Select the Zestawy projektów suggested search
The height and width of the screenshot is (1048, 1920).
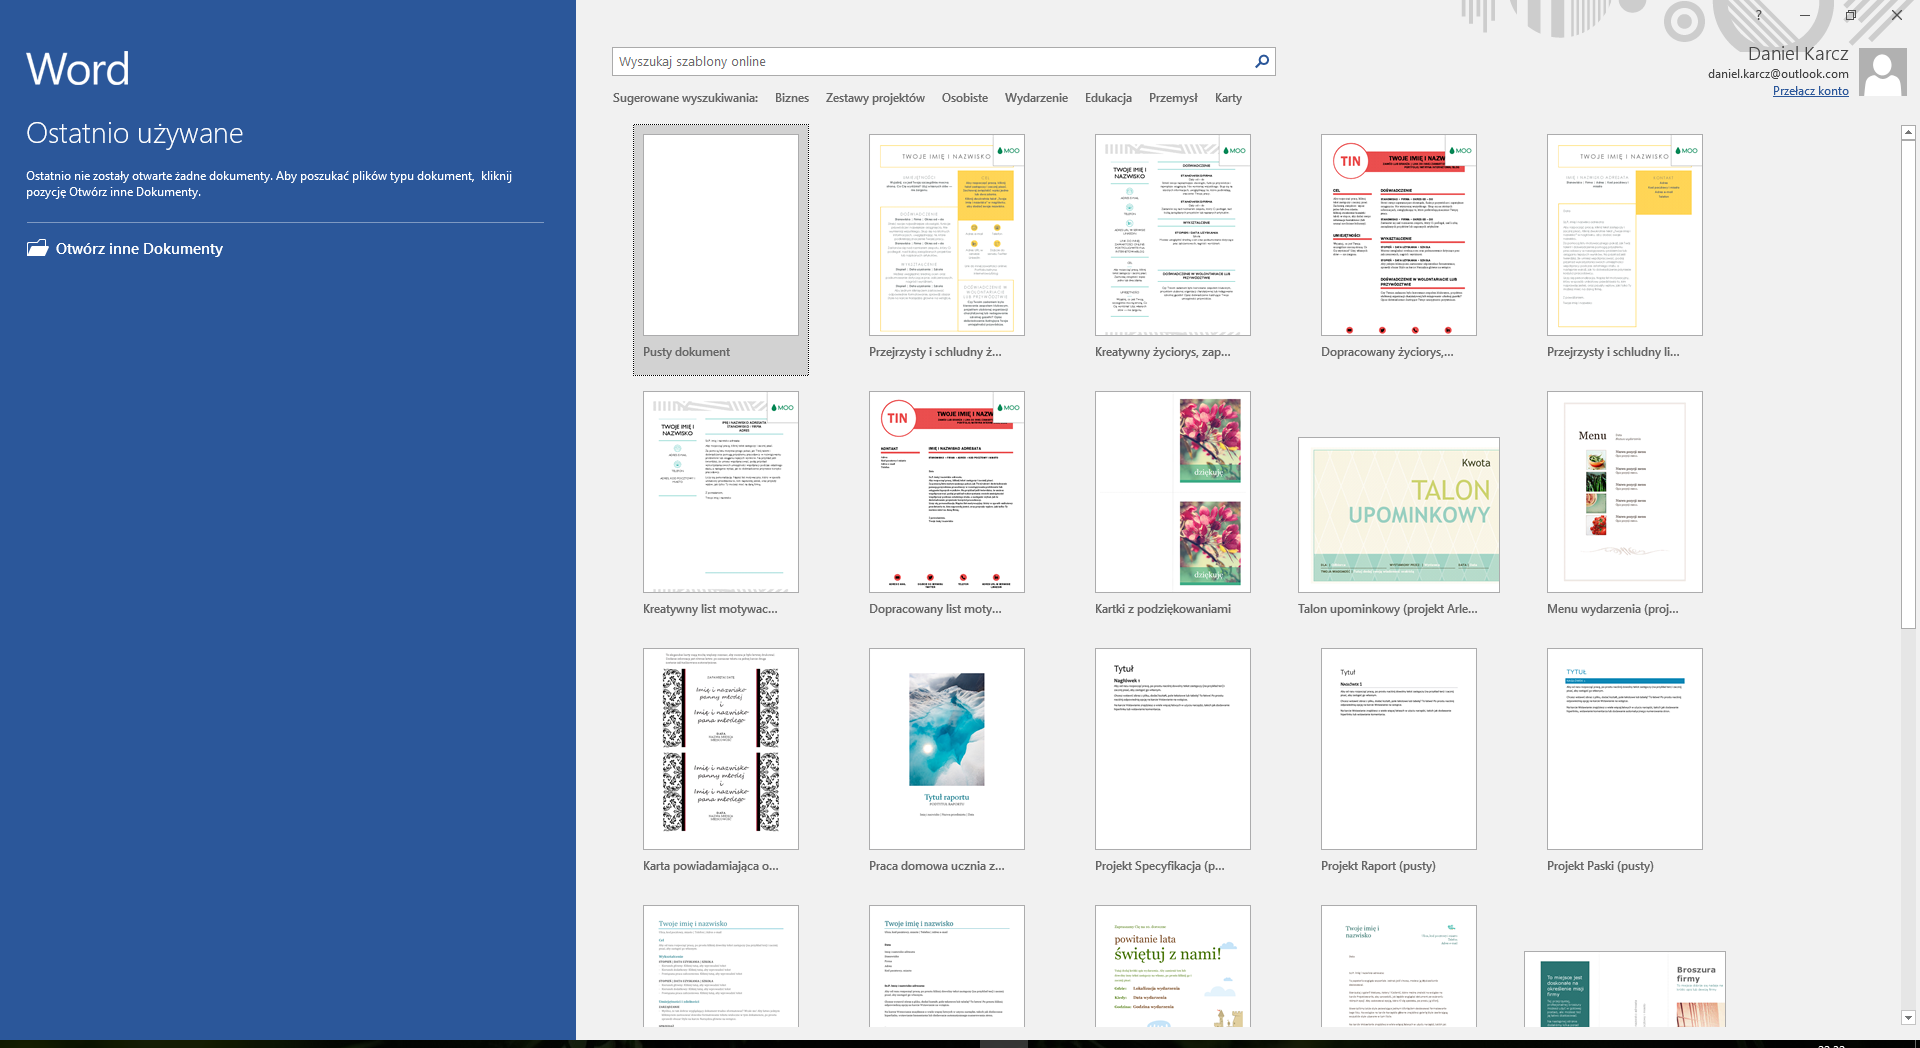[x=874, y=98]
